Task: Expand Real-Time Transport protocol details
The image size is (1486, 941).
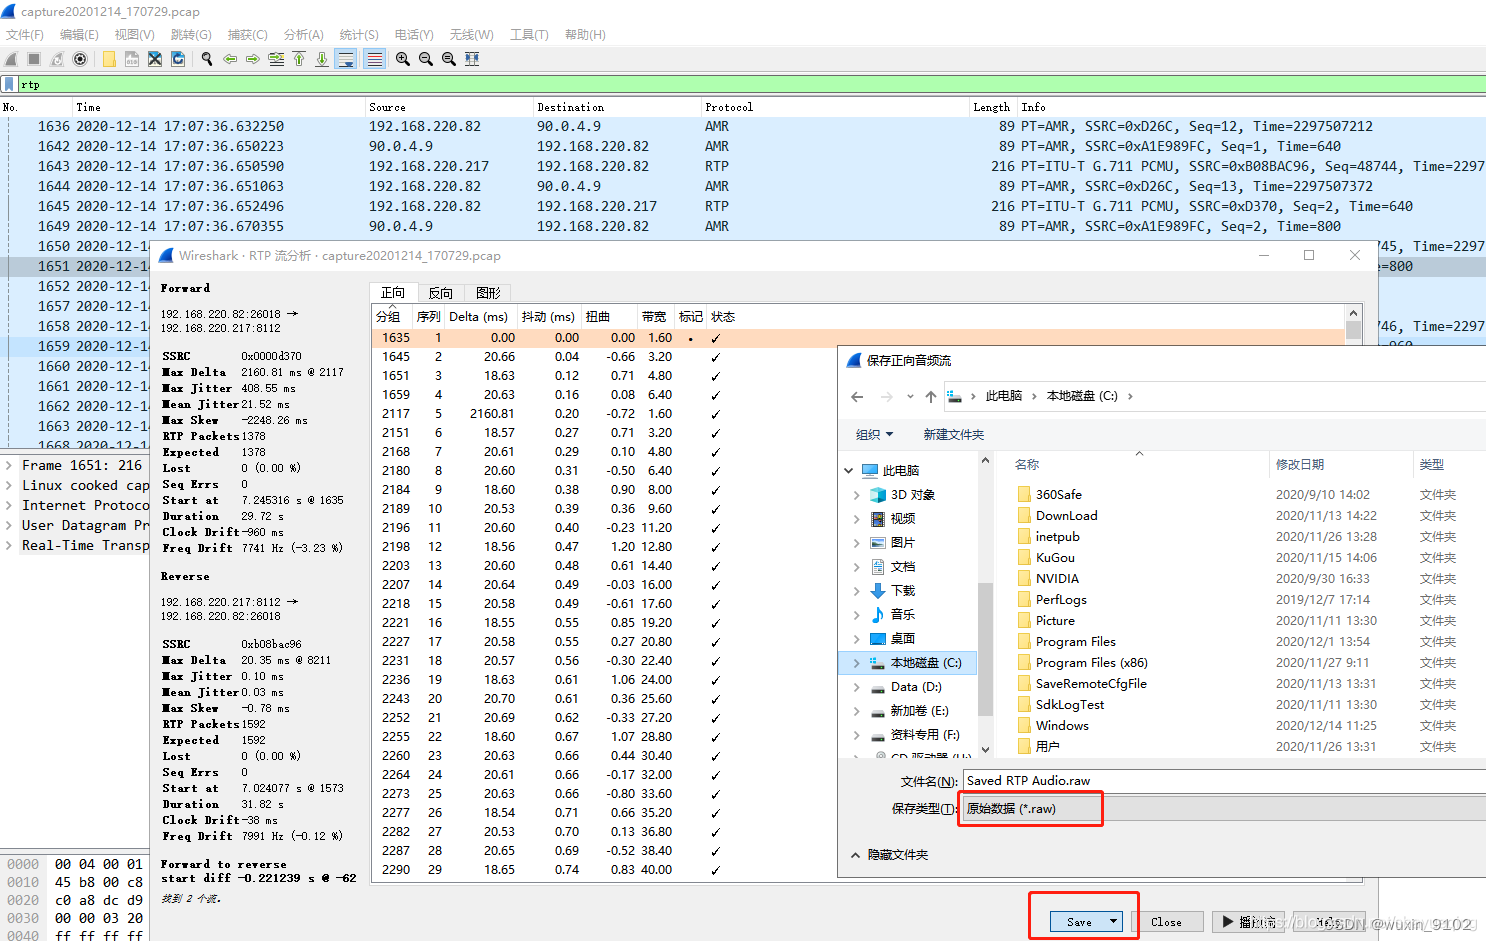Action: tap(8, 544)
